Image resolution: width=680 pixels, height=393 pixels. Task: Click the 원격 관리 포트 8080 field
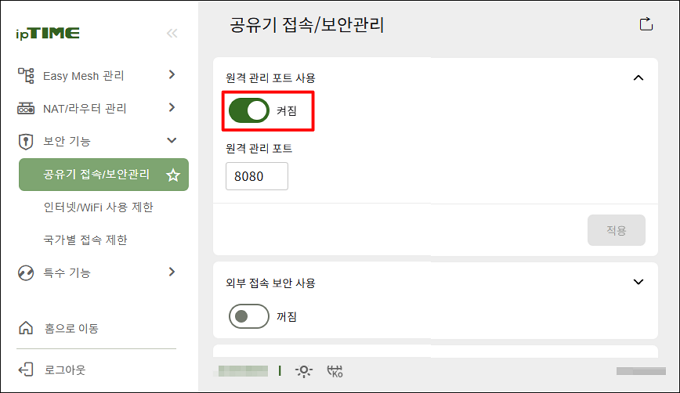257,176
